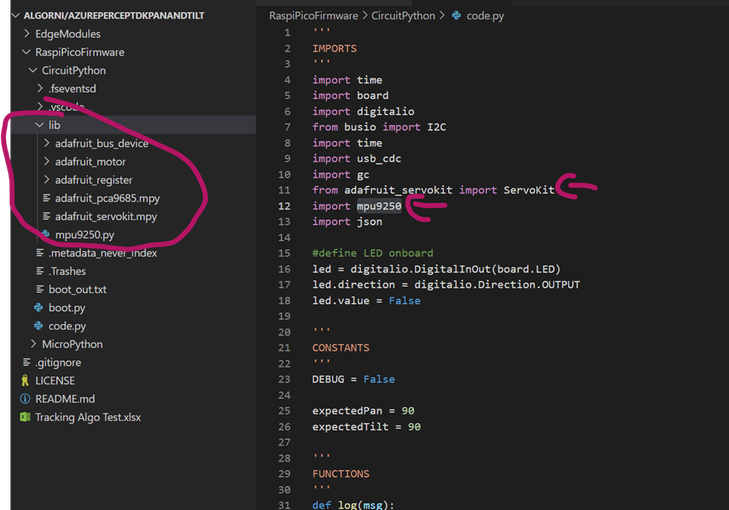
Task: Collapse the CircuitPython folder chevron
Action: pos(33,70)
